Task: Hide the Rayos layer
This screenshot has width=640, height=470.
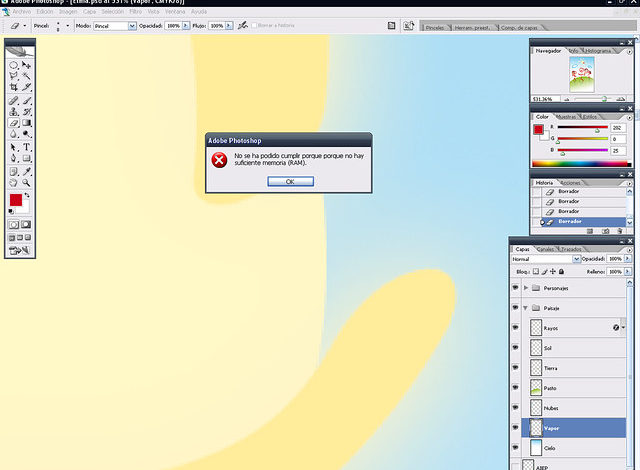Action: 515,328
